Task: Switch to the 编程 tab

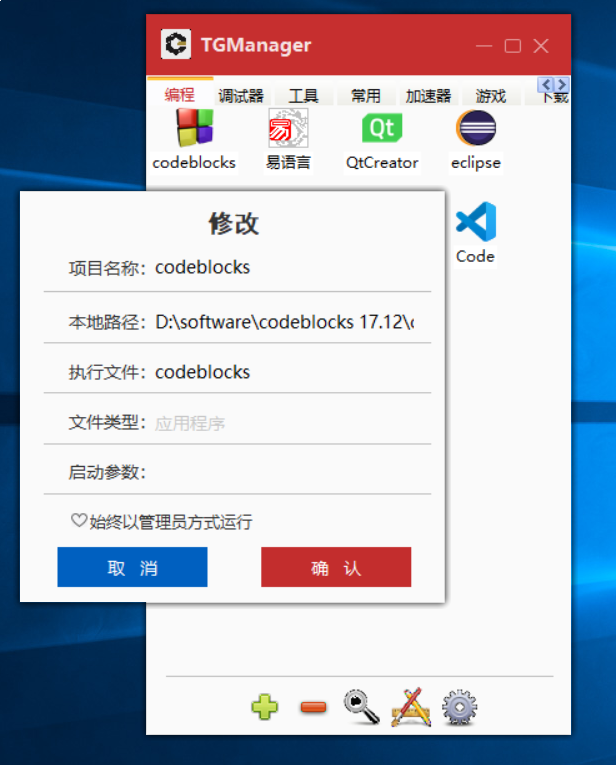Action: pyautogui.click(x=179, y=94)
